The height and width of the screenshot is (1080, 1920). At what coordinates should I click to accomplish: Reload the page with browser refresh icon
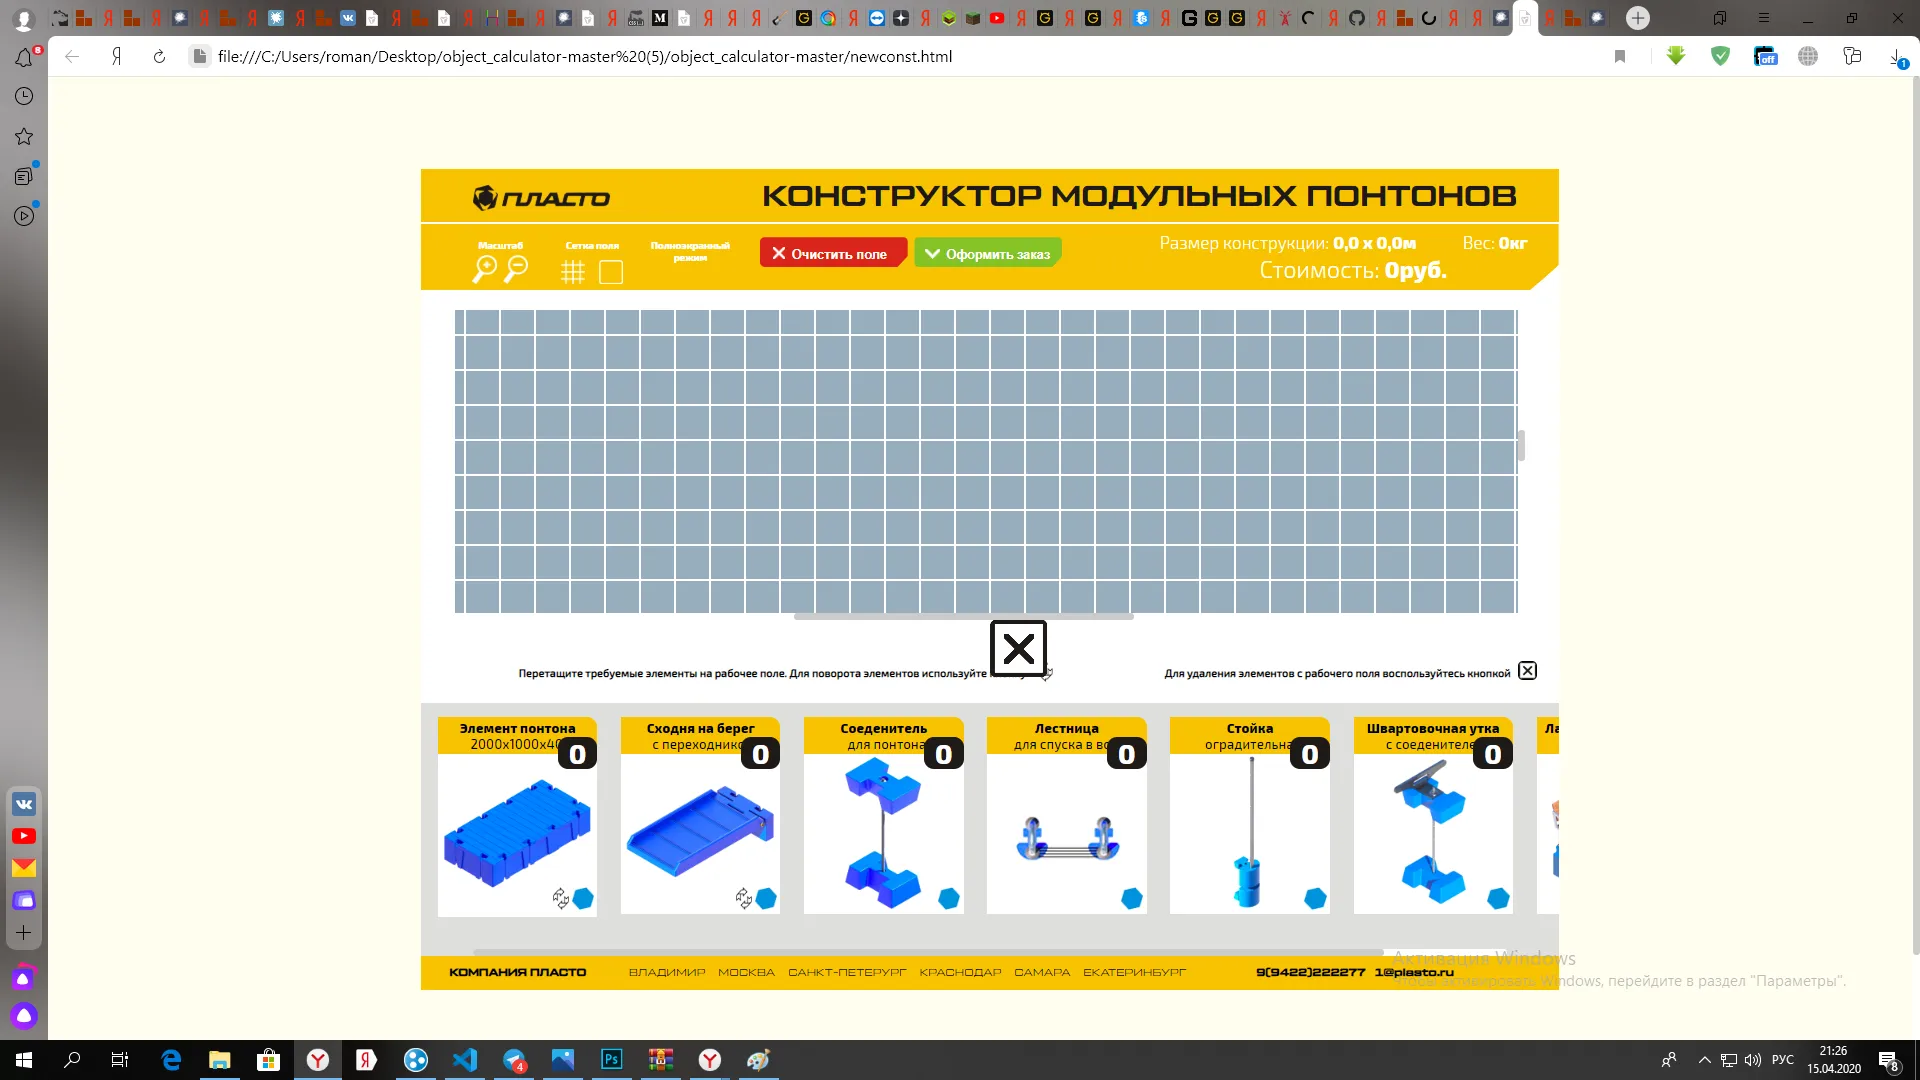159,57
